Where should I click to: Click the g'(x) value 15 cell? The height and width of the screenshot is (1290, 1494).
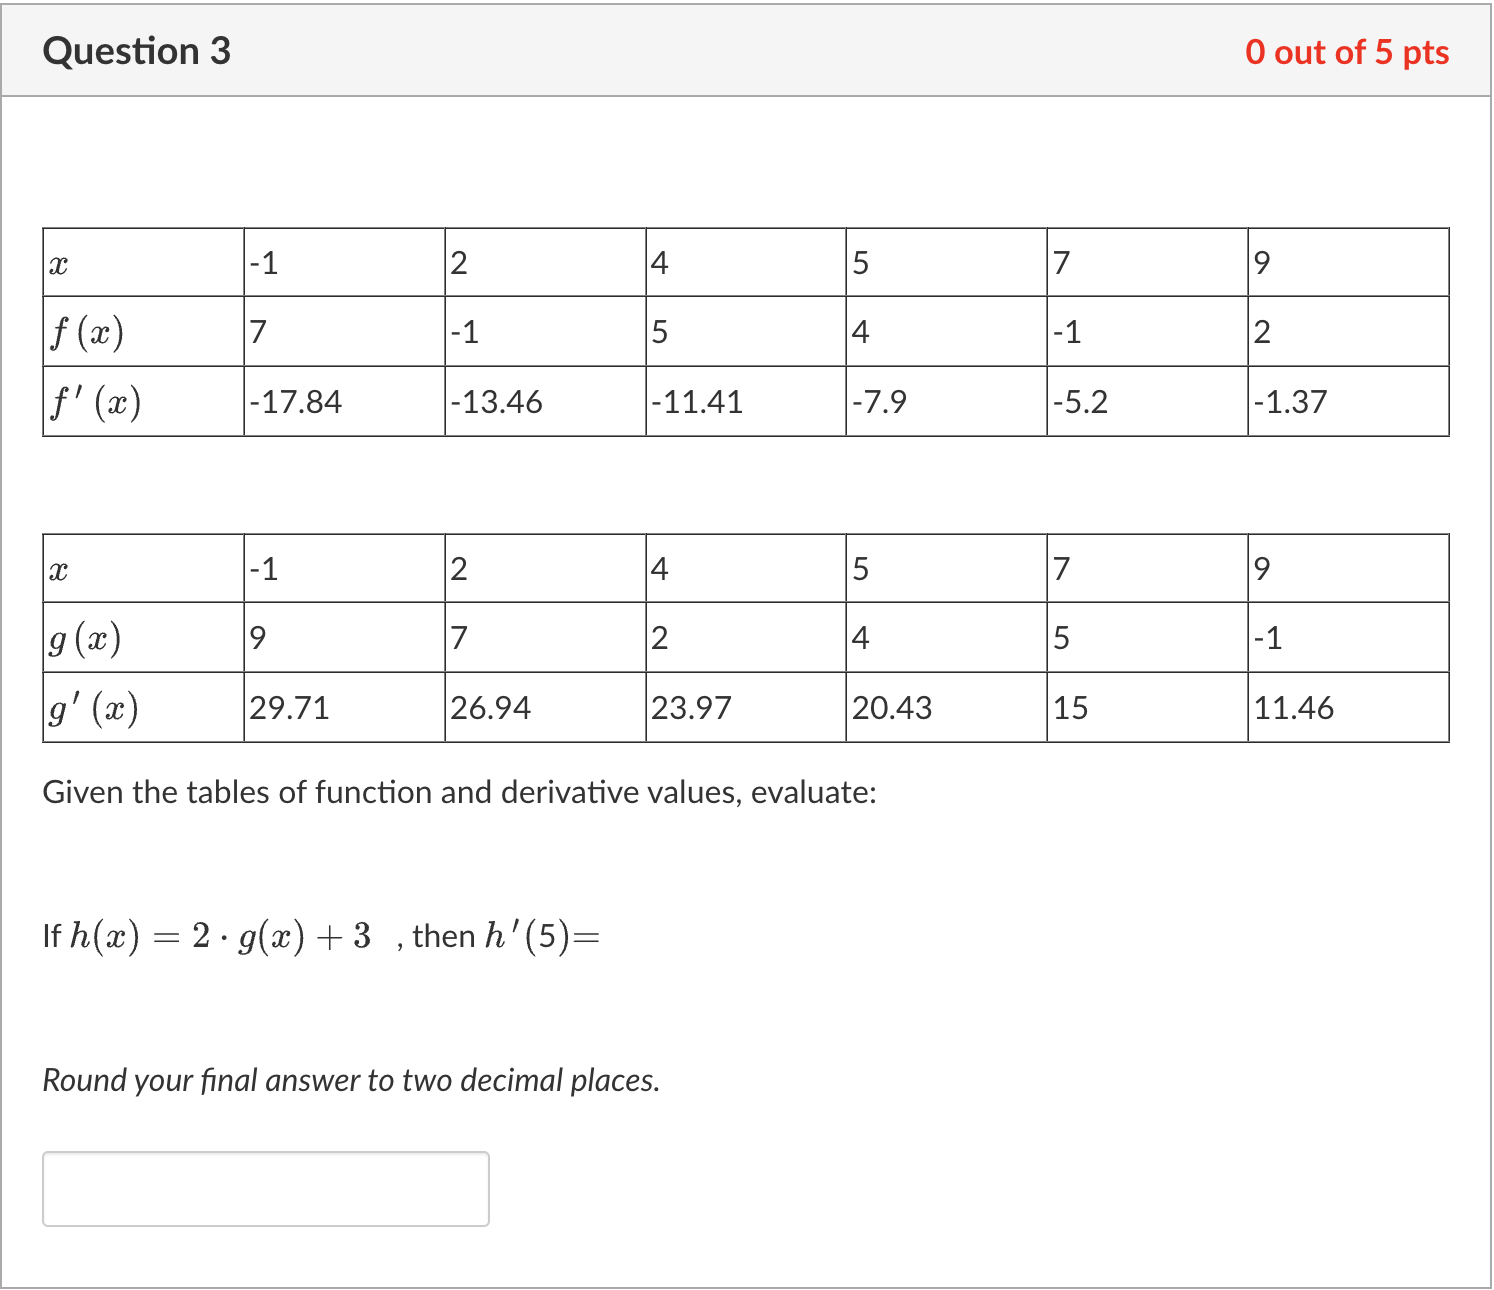pos(1068,708)
